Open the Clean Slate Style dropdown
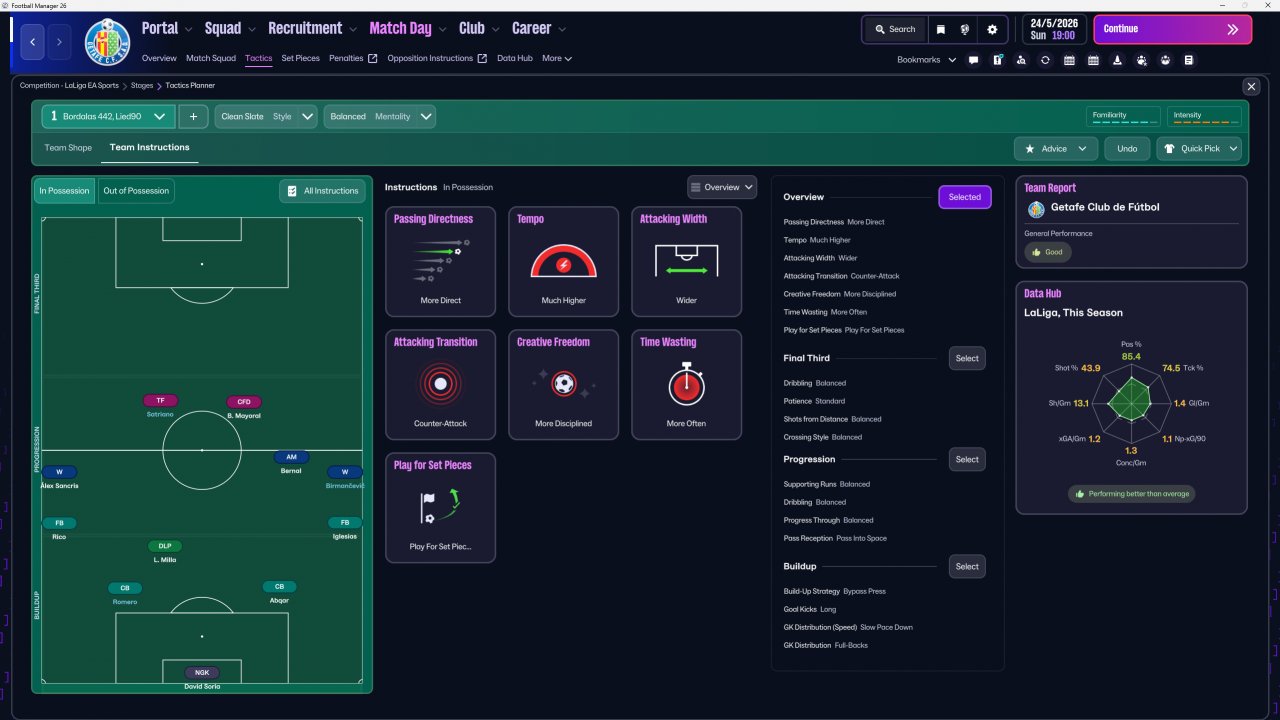The image size is (1280, 720). click(x=265, y=116)
